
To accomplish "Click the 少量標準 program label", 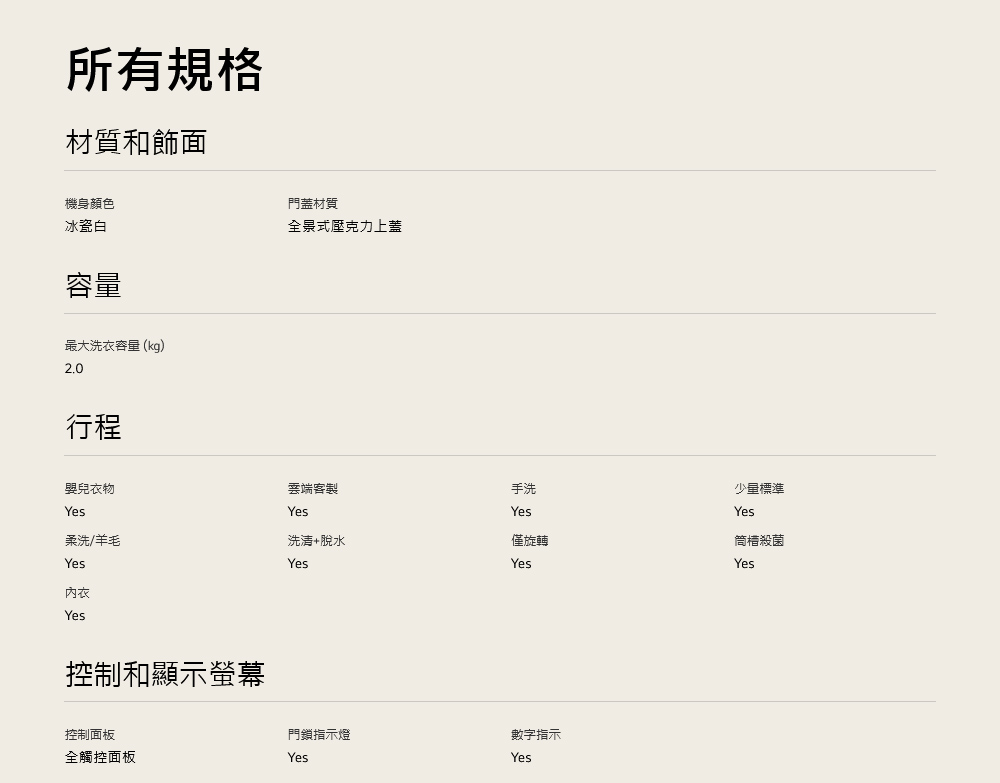I will click(759, 488).
